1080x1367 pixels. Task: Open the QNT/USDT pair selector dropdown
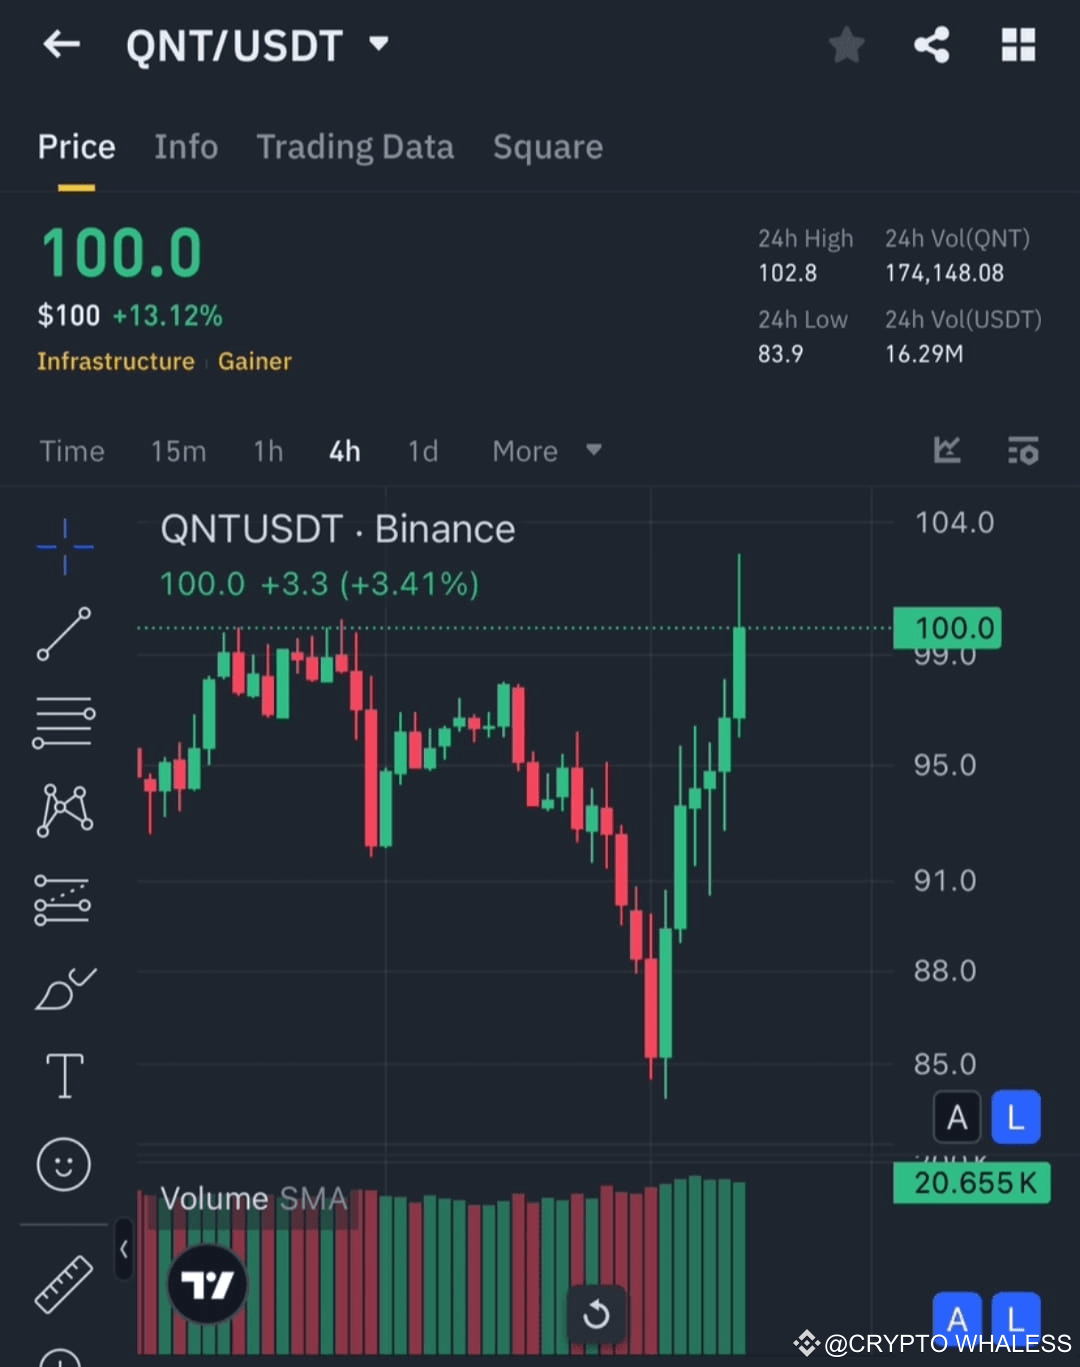[x=378, y=44]
